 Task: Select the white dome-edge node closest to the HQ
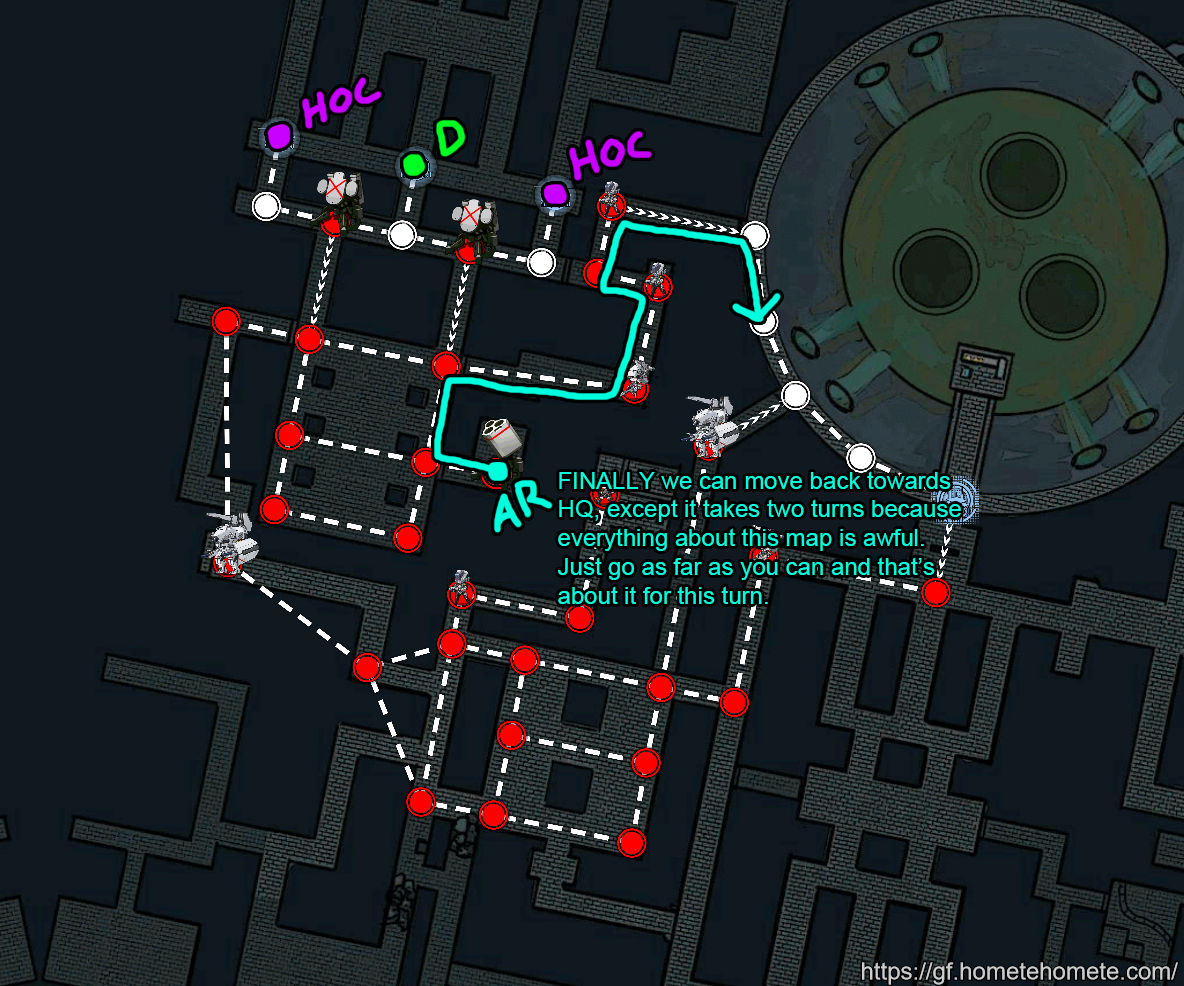[x=860, y=457]
